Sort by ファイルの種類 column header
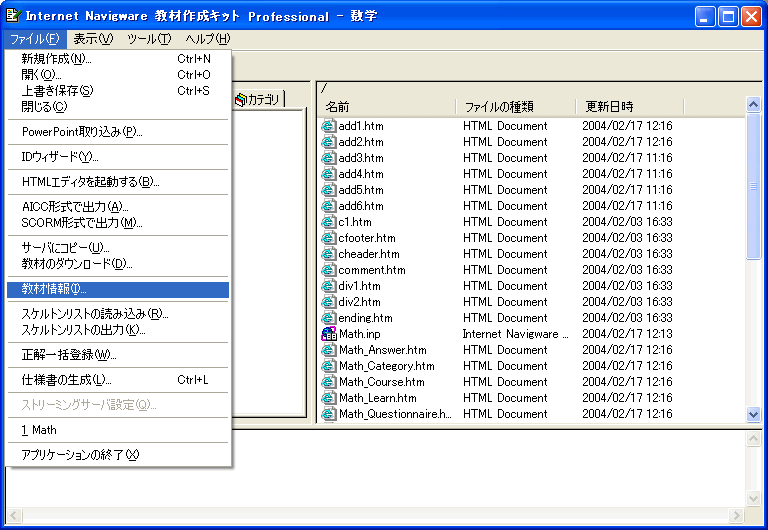768x530 pixels. [515, 106]
